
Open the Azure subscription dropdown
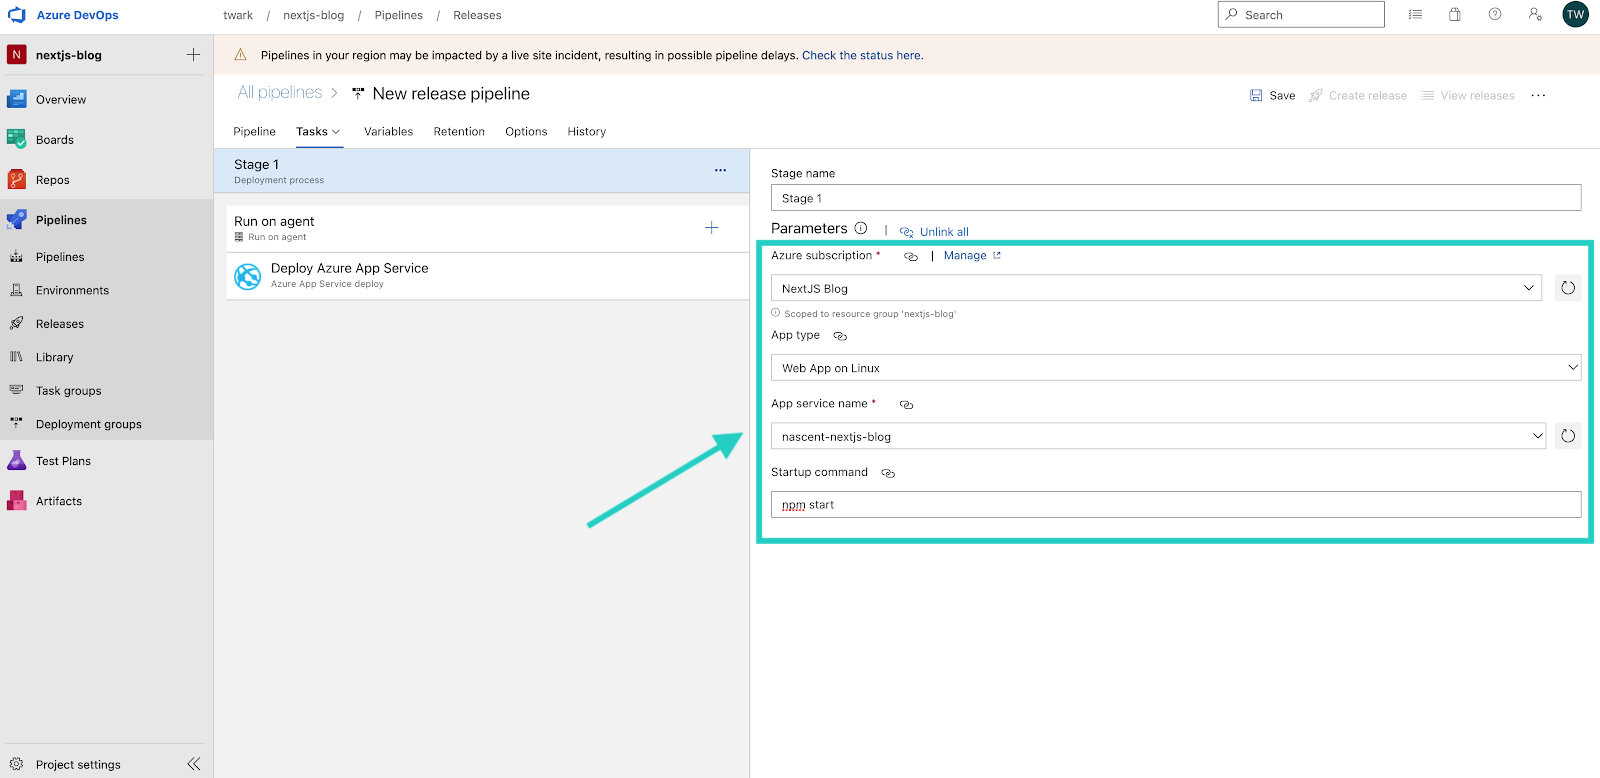[x=1158, y=288]
